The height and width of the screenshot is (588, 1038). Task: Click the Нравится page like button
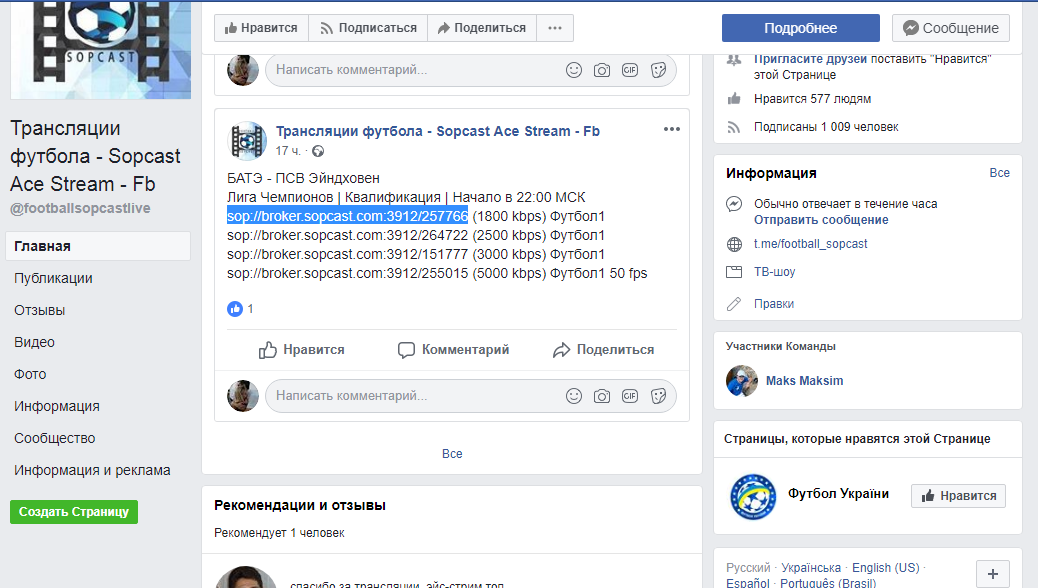click(261, 28)
